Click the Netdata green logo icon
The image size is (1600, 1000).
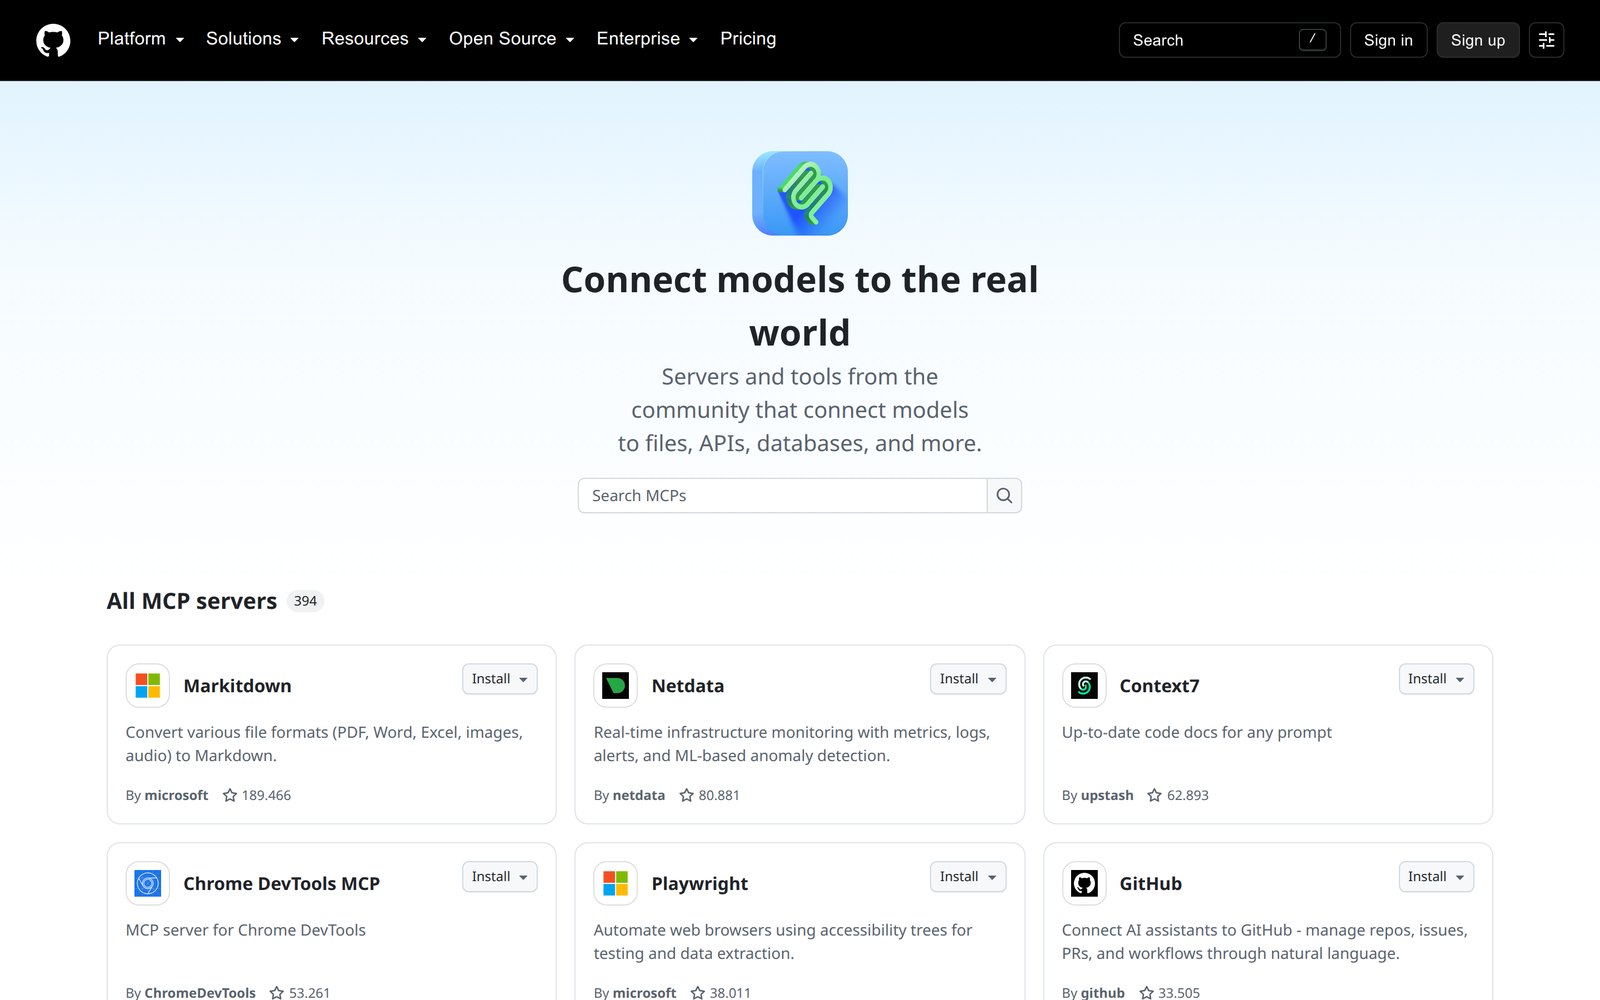[x=616, y=686]
